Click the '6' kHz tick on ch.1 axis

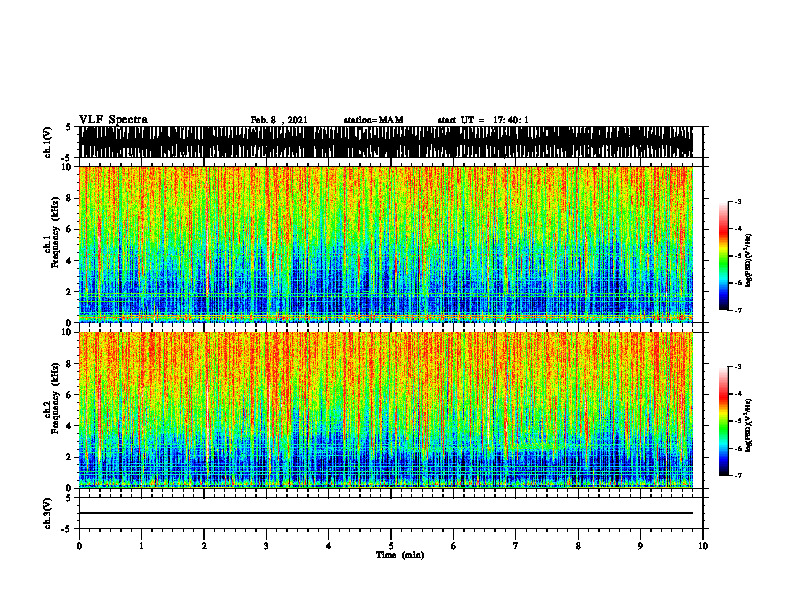tap(70, 229)
